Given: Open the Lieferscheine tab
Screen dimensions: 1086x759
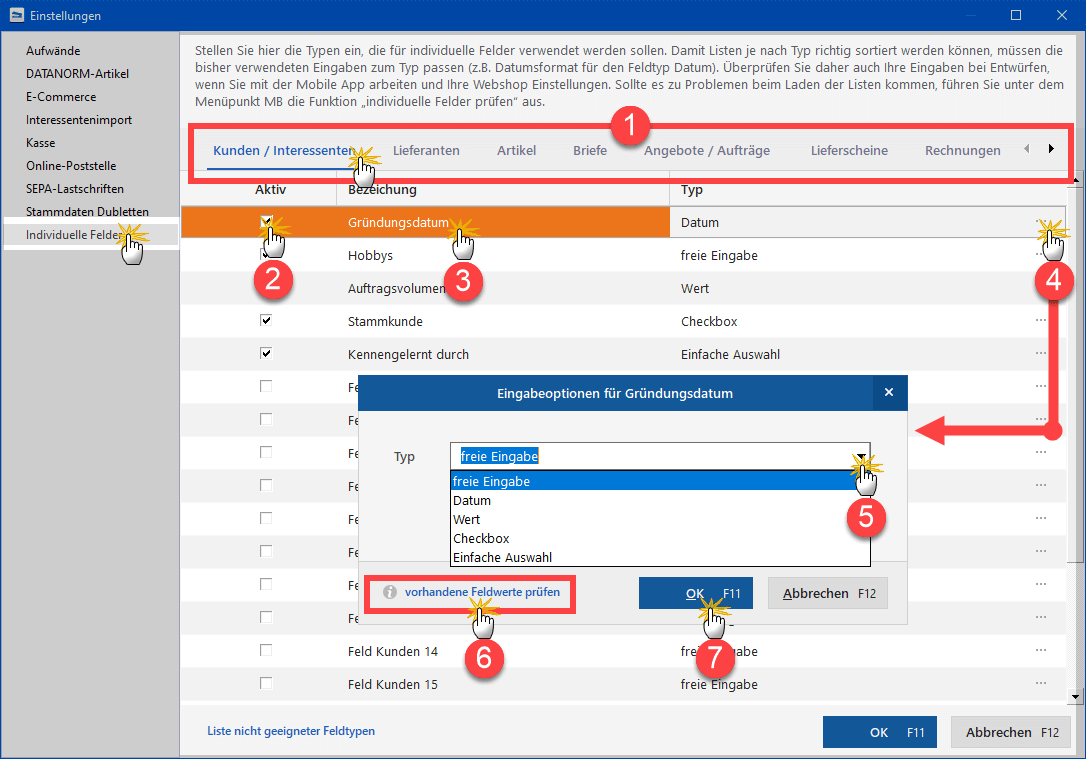Looking at the screenshot, I should (849, 150).
